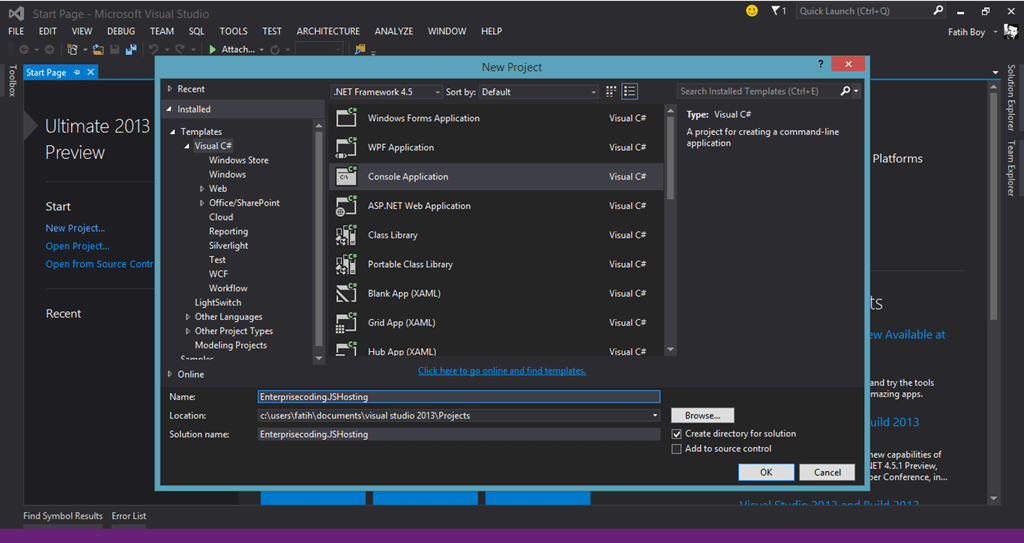Click the Search Installed Templates field

pyautogui.click(x=758, y=91)
